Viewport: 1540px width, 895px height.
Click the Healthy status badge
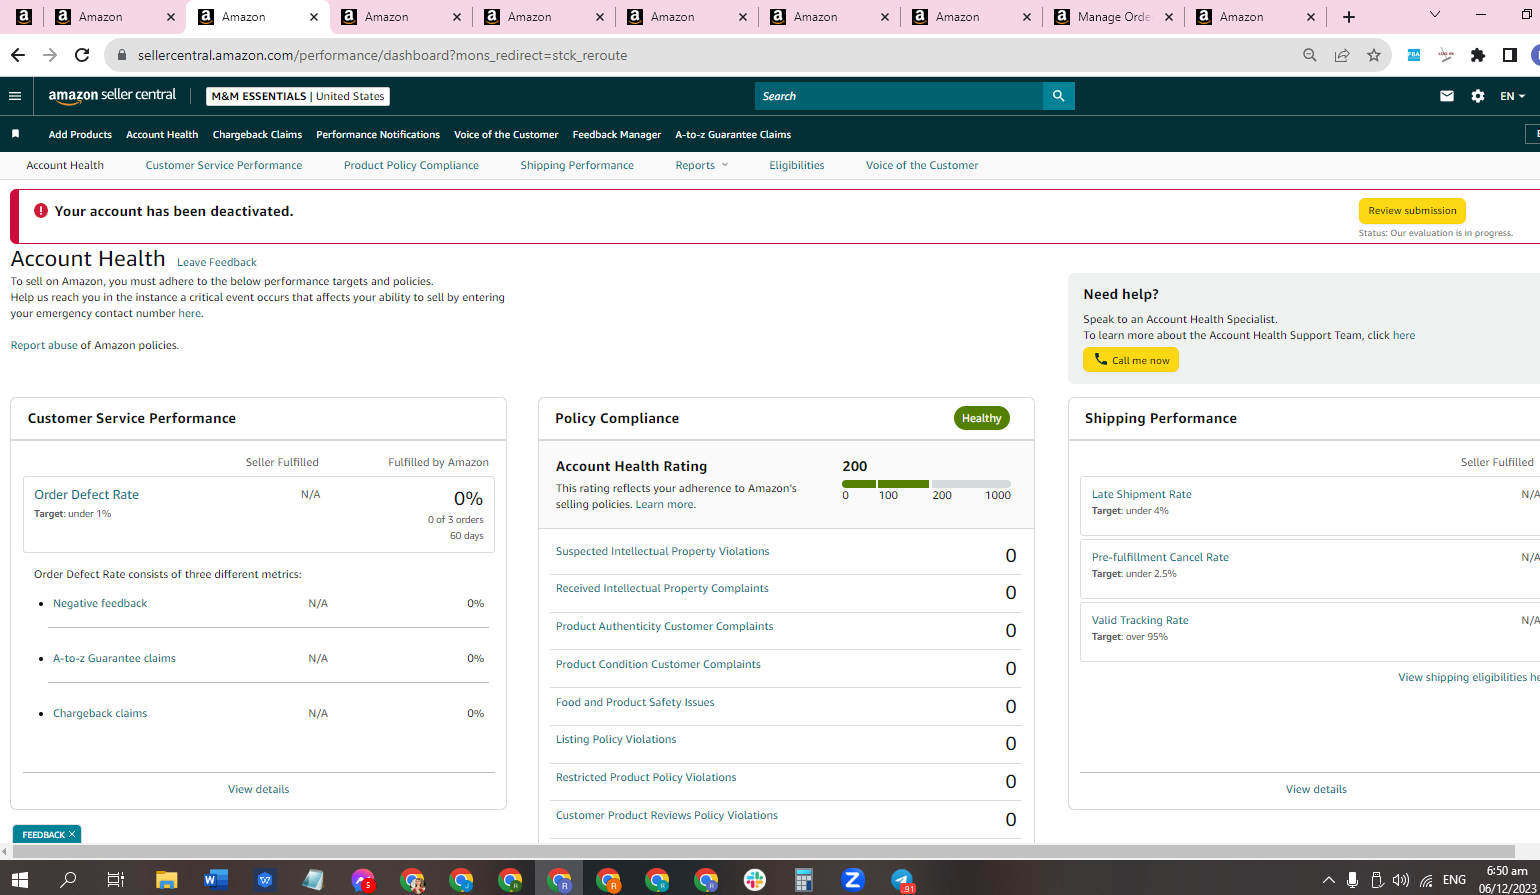[x=981, y=418]
